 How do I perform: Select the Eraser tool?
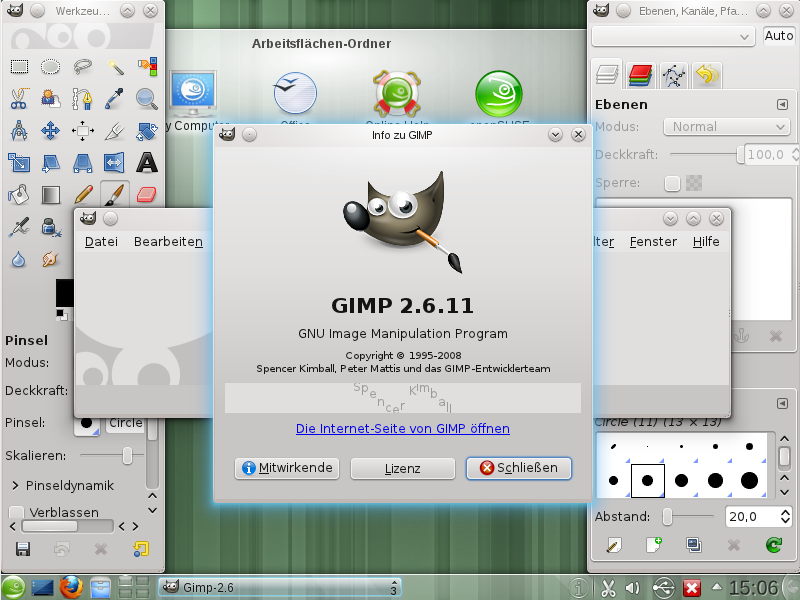[147, 194]
